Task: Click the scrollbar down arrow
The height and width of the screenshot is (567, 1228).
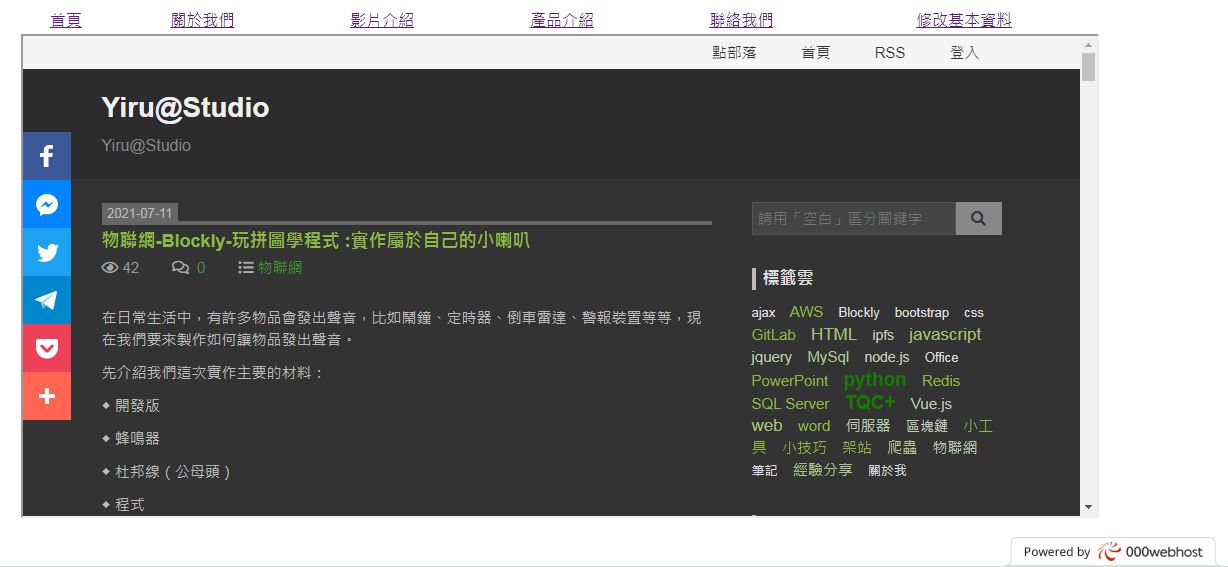Action: [x=1088, y=508]
